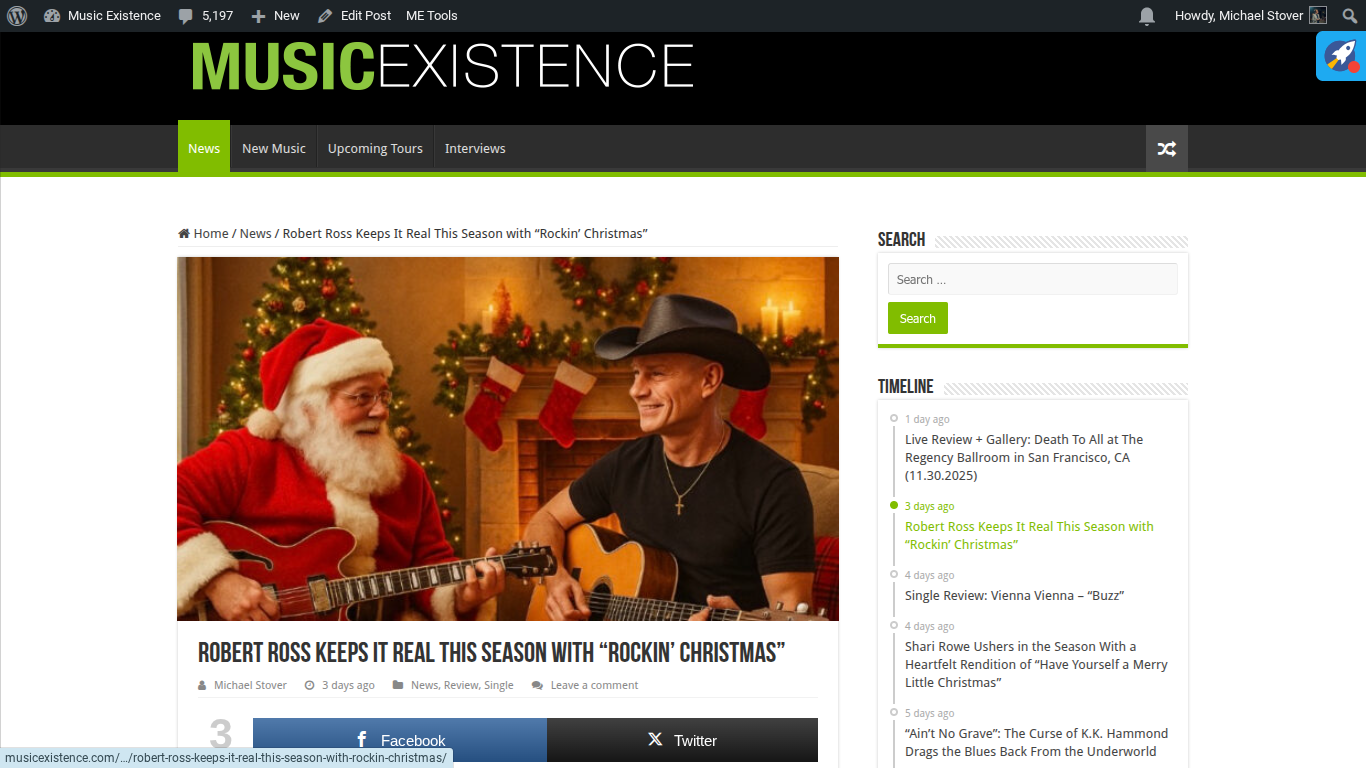
Task: Click the Home breadcrumb with house icon
Action: pos(203,233)
